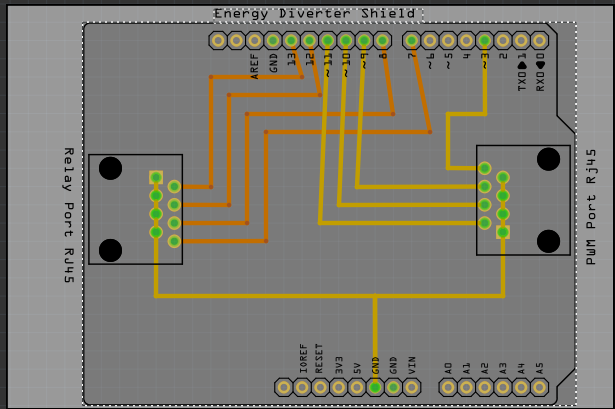Select the 5V power pin pad
This screenshot has height=409, width=615.
[x=357, y=387]
